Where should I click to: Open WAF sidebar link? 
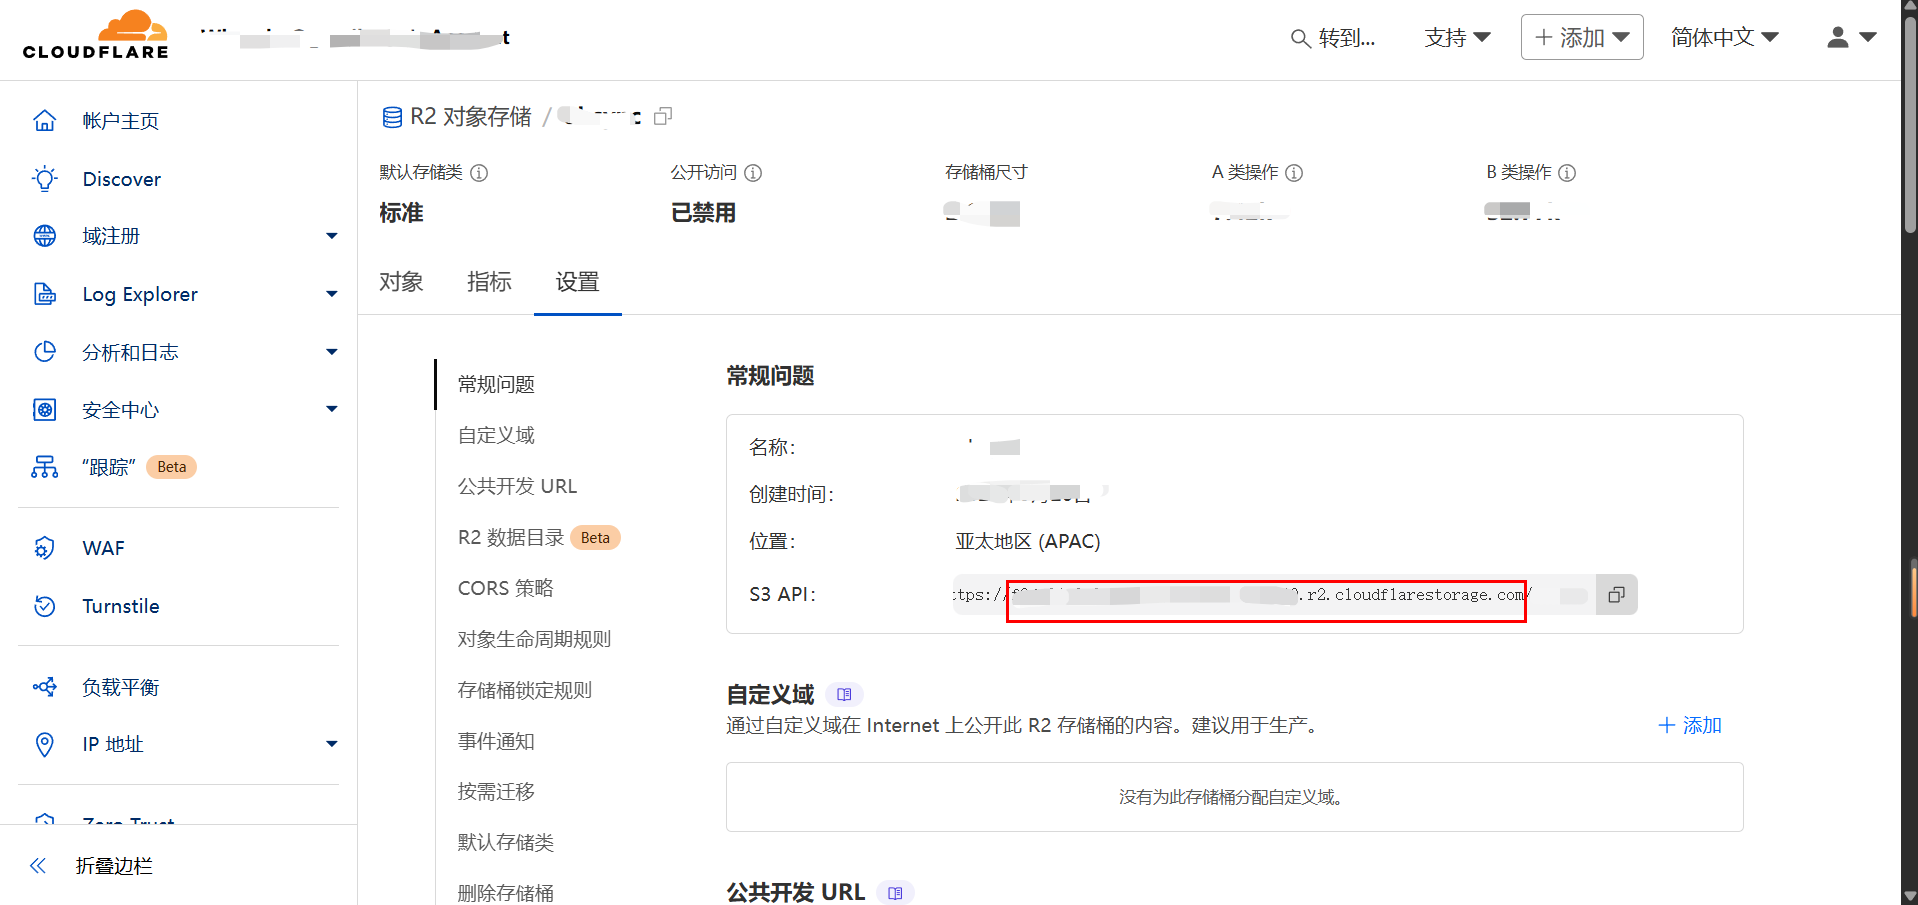pyautogui.click(x=104, y=548)
